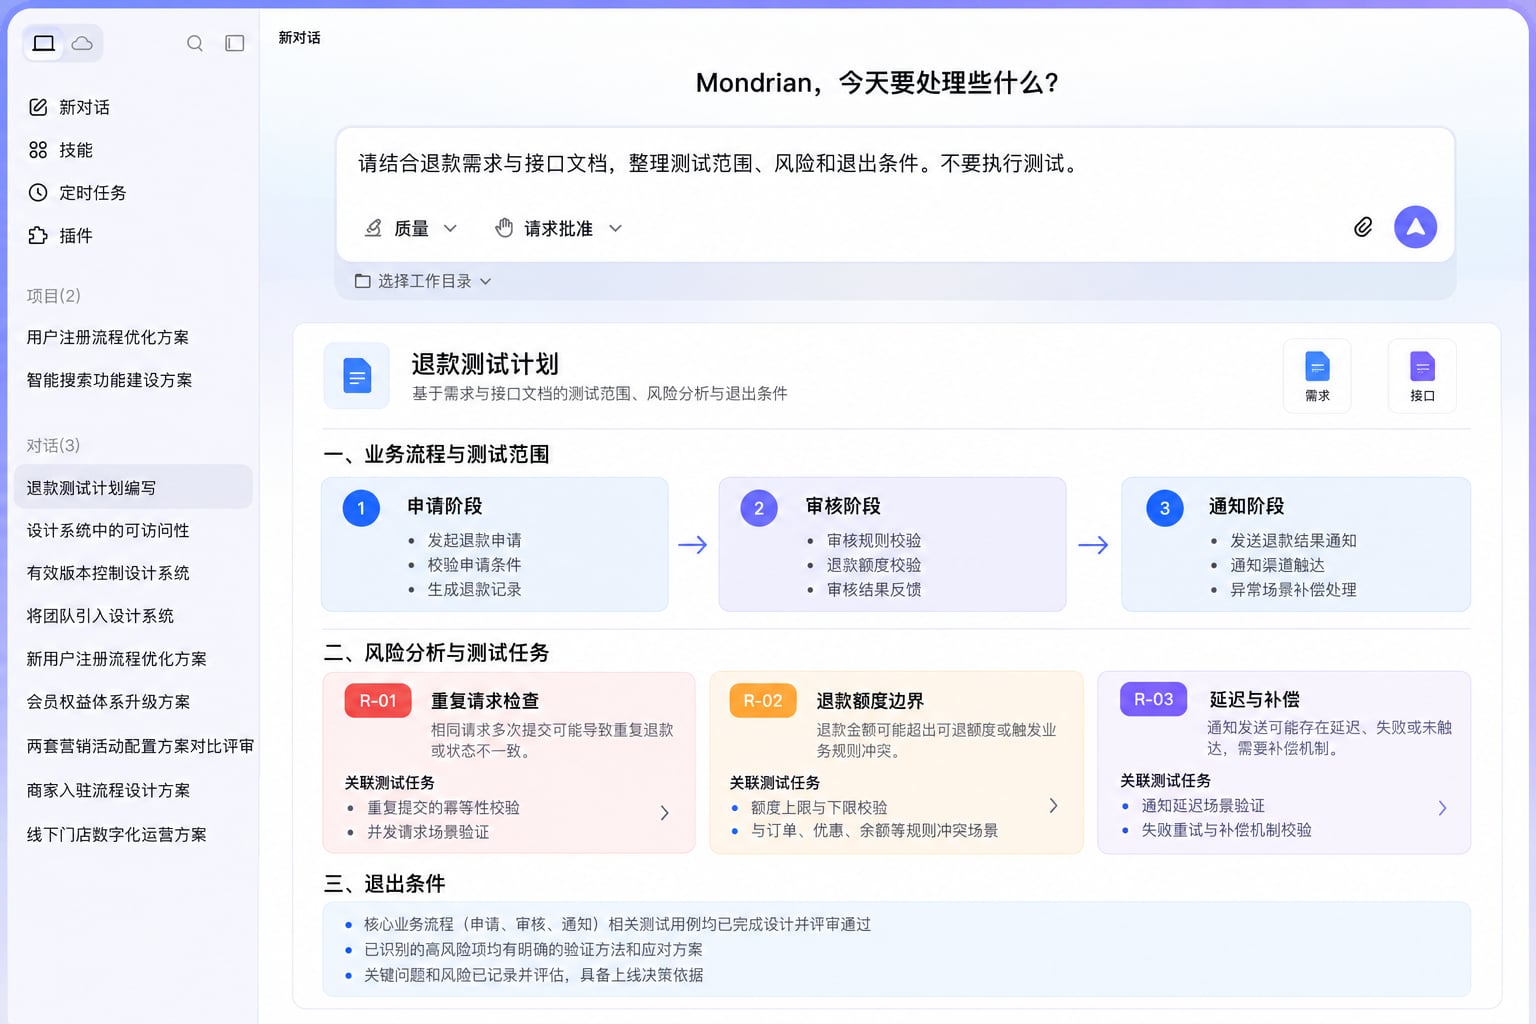Screen dimensions: 1536x1024
Task: Select step 1 申请阶段 number badge
Action: coord(361,508)
